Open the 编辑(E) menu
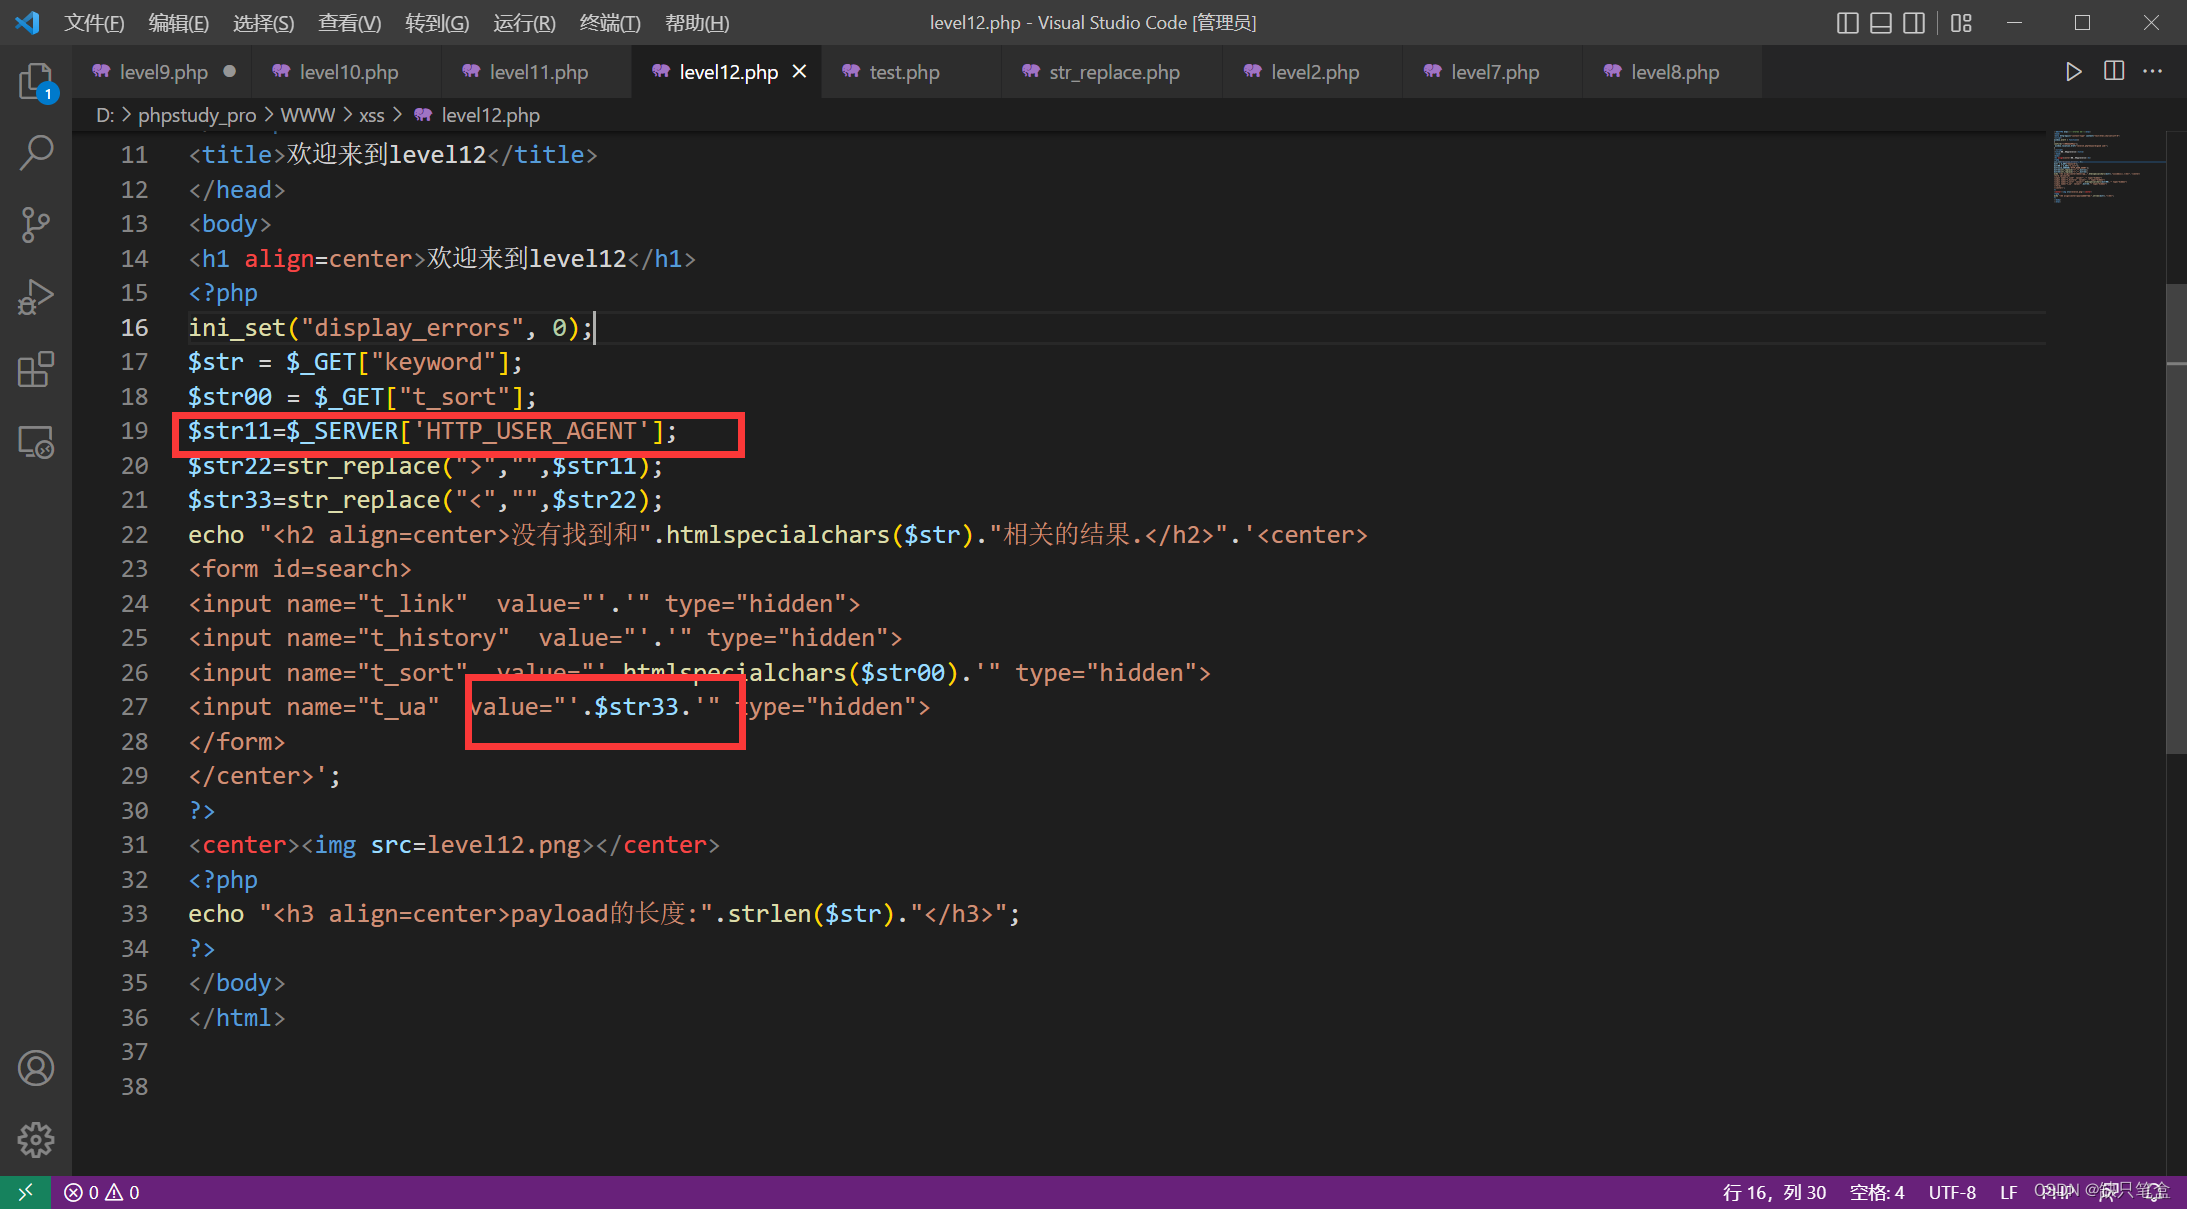Screen dimensions: 2187x1209 (x=178, y=22)
